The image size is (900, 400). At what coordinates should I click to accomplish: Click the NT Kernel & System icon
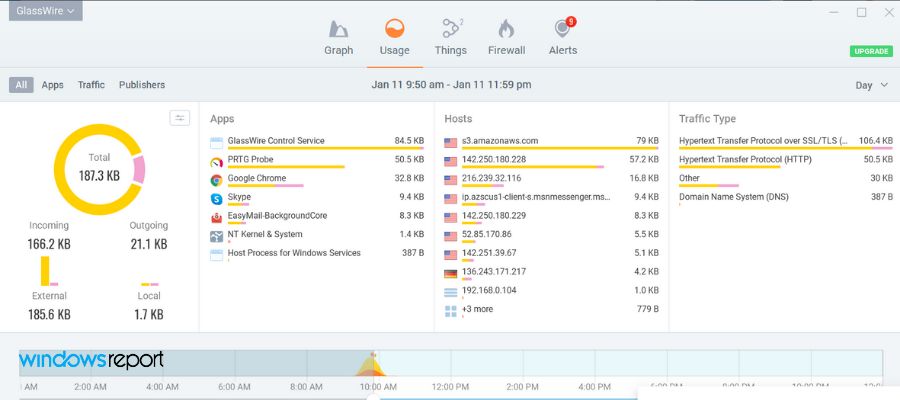click(x=216, y=236)
